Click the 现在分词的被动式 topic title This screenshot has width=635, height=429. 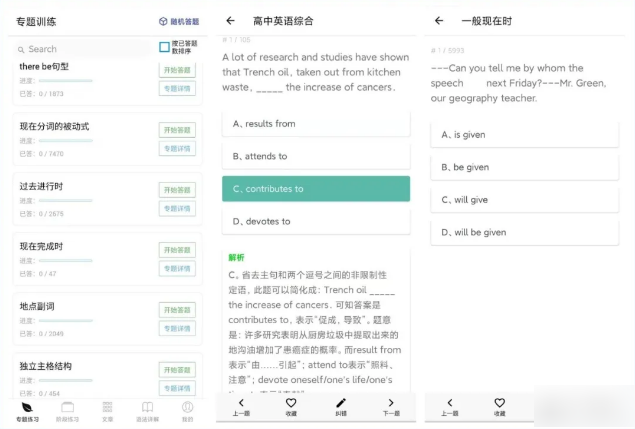click(54, 126)
